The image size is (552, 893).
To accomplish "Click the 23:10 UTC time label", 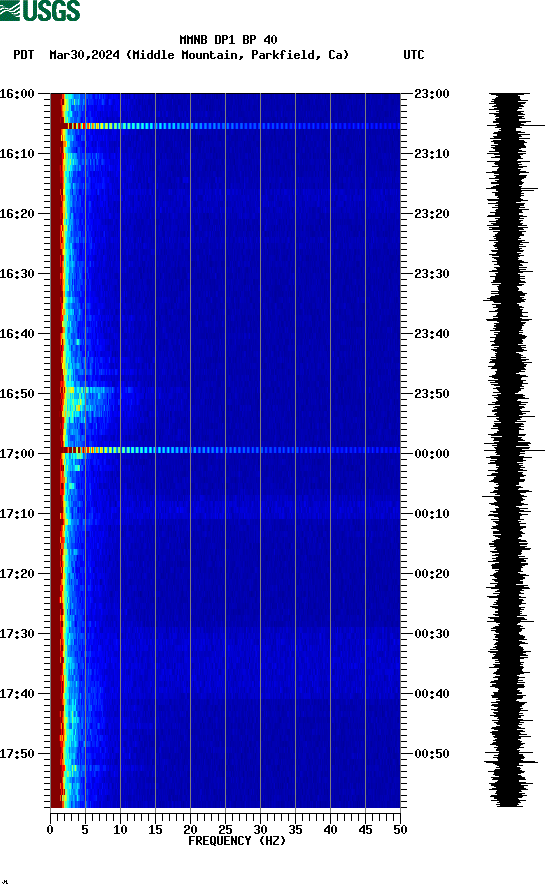I will 432,154.
